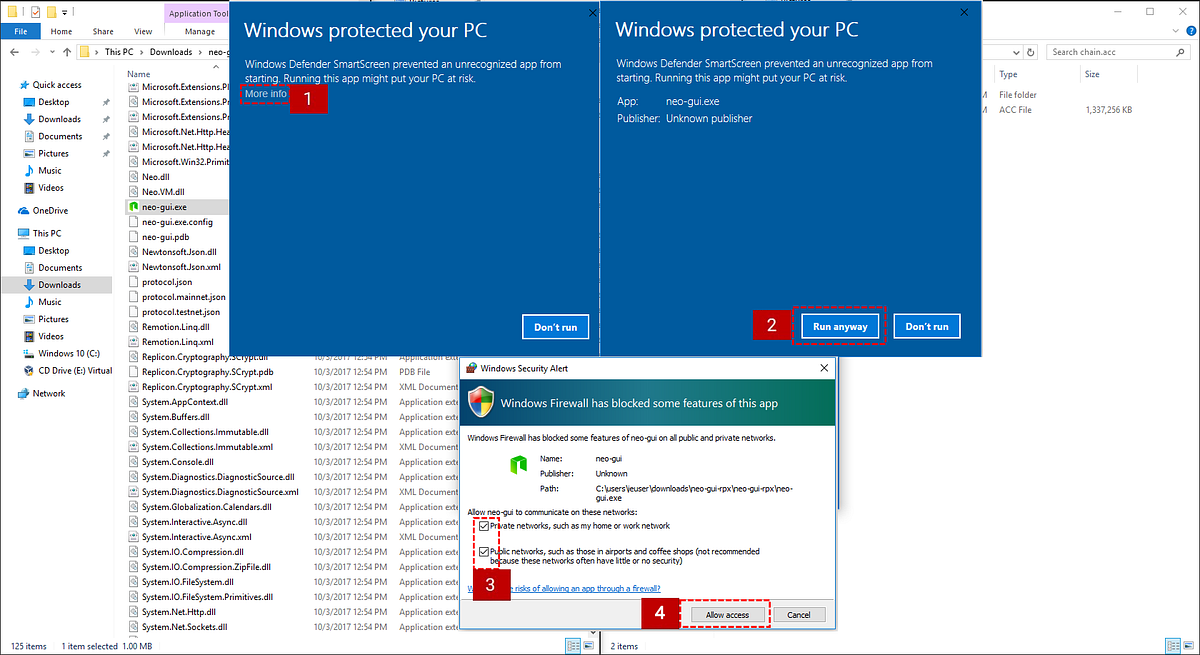Click Don't run beside Run anyway

coord(927,327)
